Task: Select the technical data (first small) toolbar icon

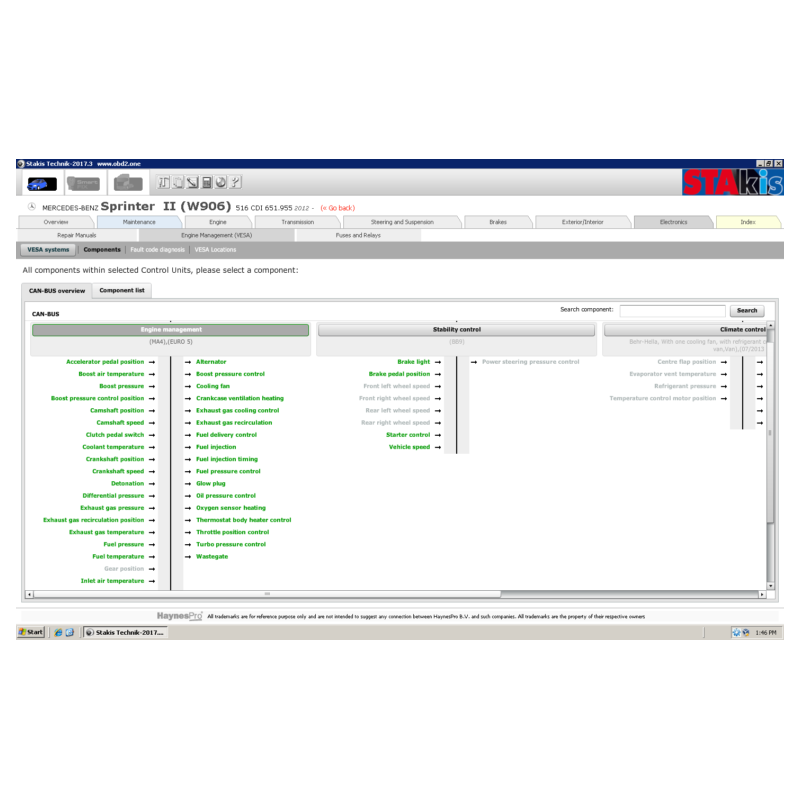Action: 164,182
